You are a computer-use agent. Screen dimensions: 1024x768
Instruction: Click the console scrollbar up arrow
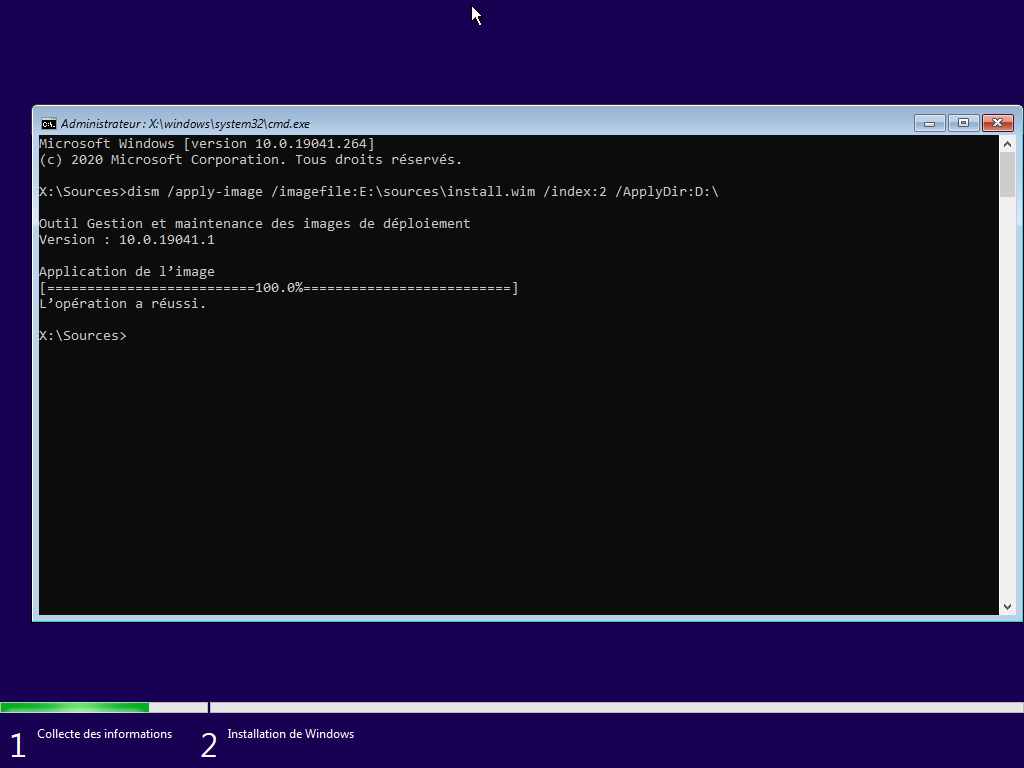tap(1007, 144)
